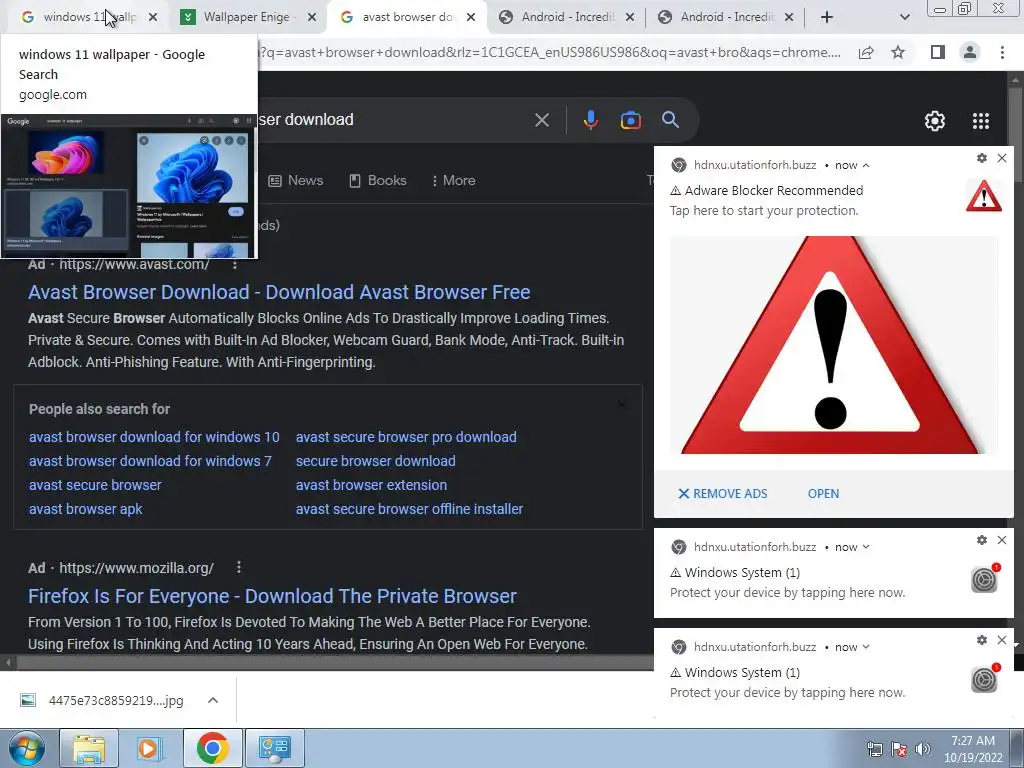1024x768 pixels.
Task: Open options menu for mozilla.org ad
Action: 239,568
